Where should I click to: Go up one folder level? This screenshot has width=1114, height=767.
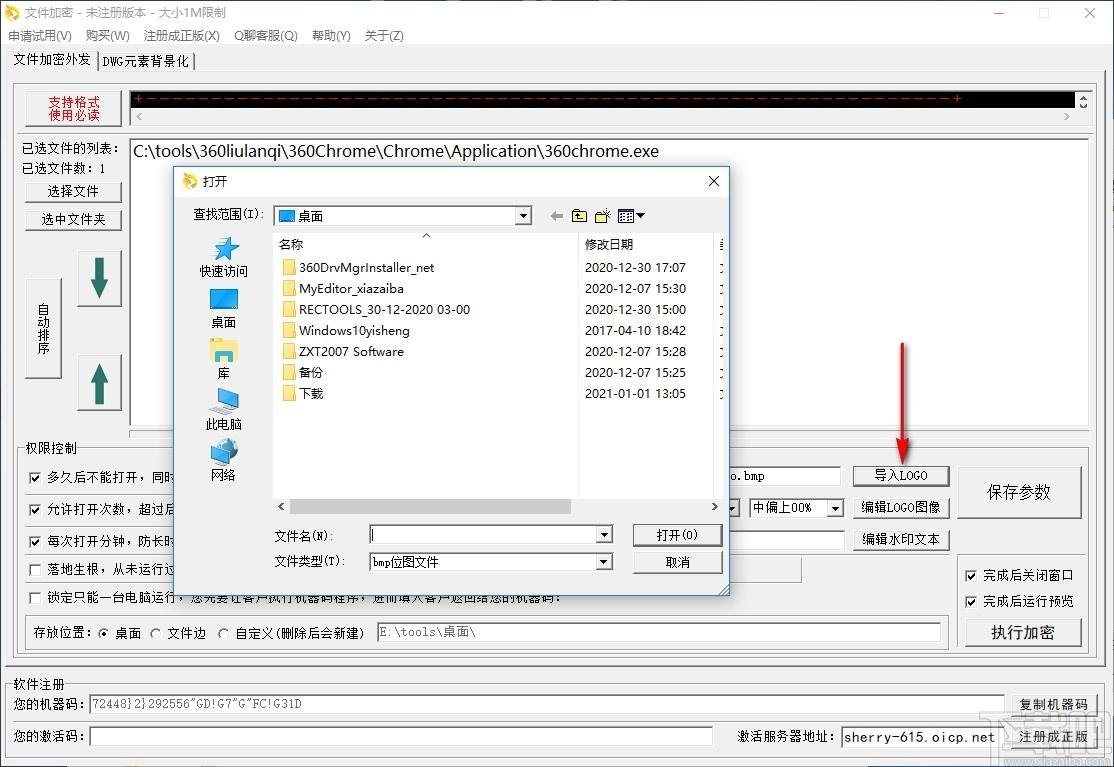pyautogui.click(x=580, y=216)
